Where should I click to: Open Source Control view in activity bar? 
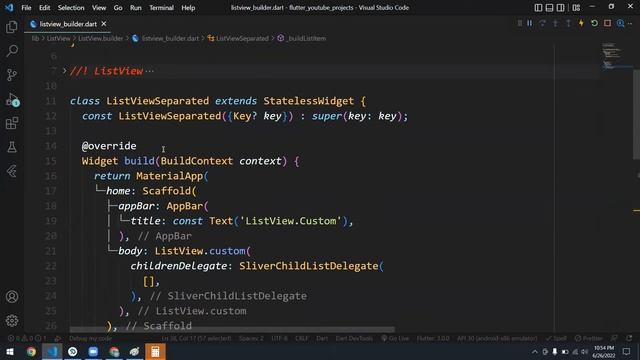click(x=12, y=75)
